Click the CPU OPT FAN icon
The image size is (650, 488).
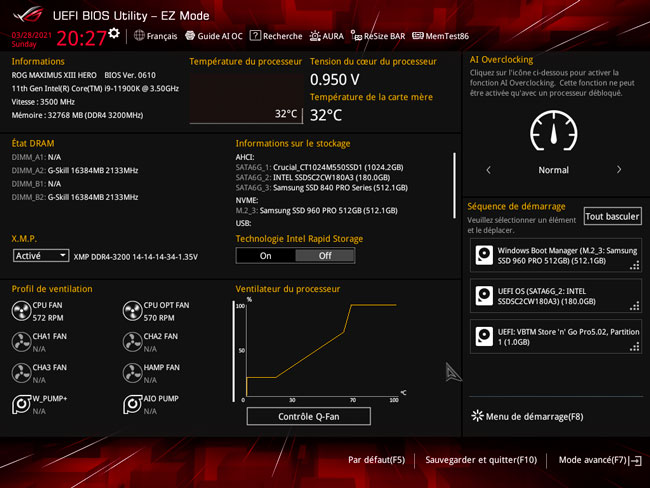tap(132, 312)
